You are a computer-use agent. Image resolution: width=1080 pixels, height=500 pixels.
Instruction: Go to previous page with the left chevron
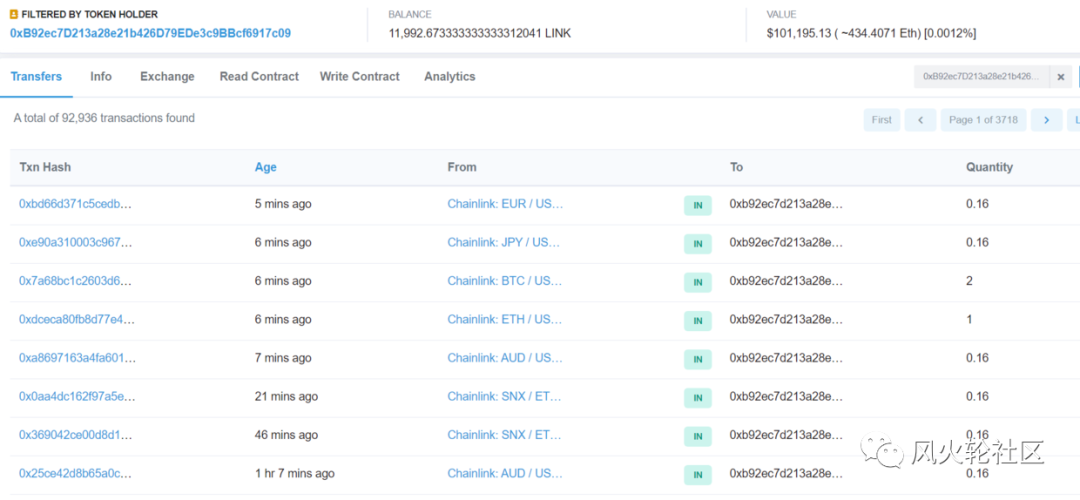920,120
